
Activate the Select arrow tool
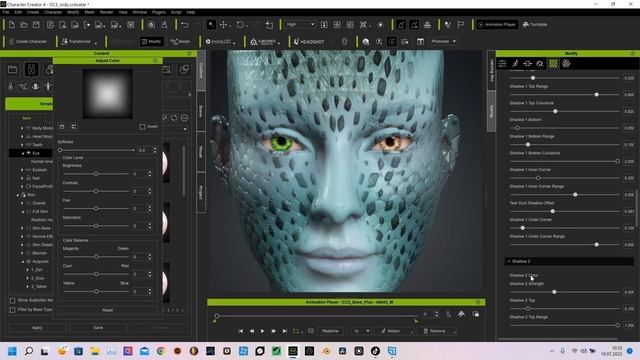(211, 25)
